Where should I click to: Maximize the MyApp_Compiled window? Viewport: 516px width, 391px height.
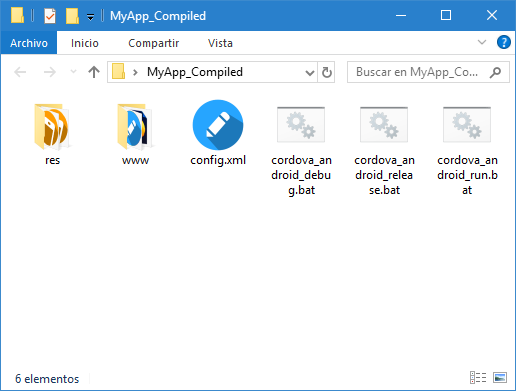tap(446, 15)
